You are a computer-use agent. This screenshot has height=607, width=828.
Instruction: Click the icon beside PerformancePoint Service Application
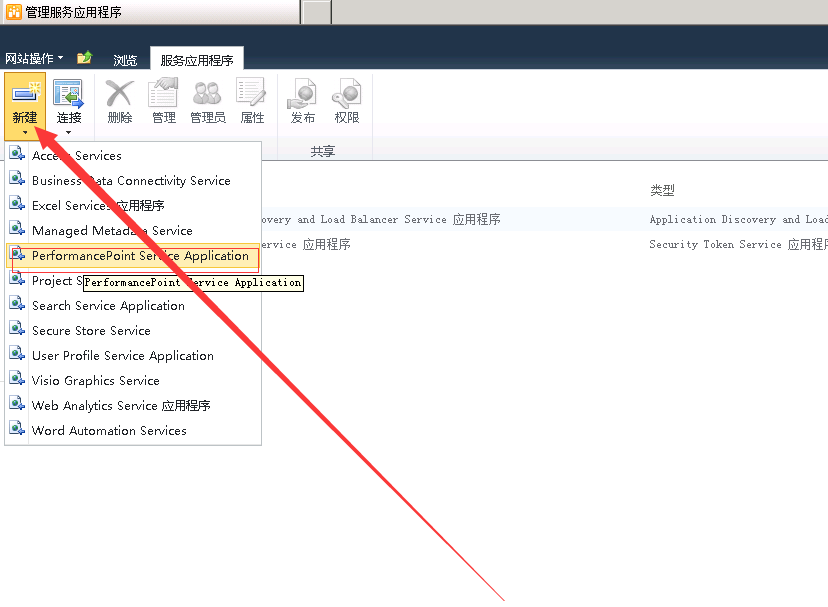tap(17, 254)
